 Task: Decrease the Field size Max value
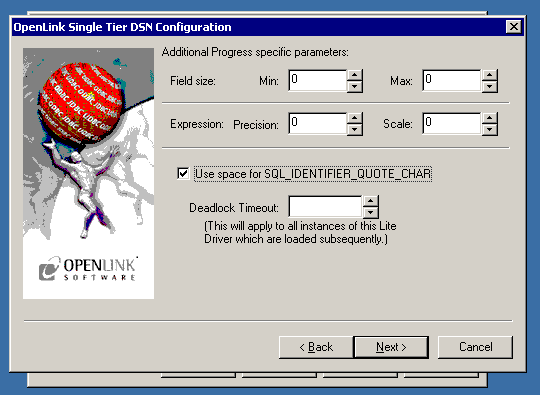tap(489, 87)
